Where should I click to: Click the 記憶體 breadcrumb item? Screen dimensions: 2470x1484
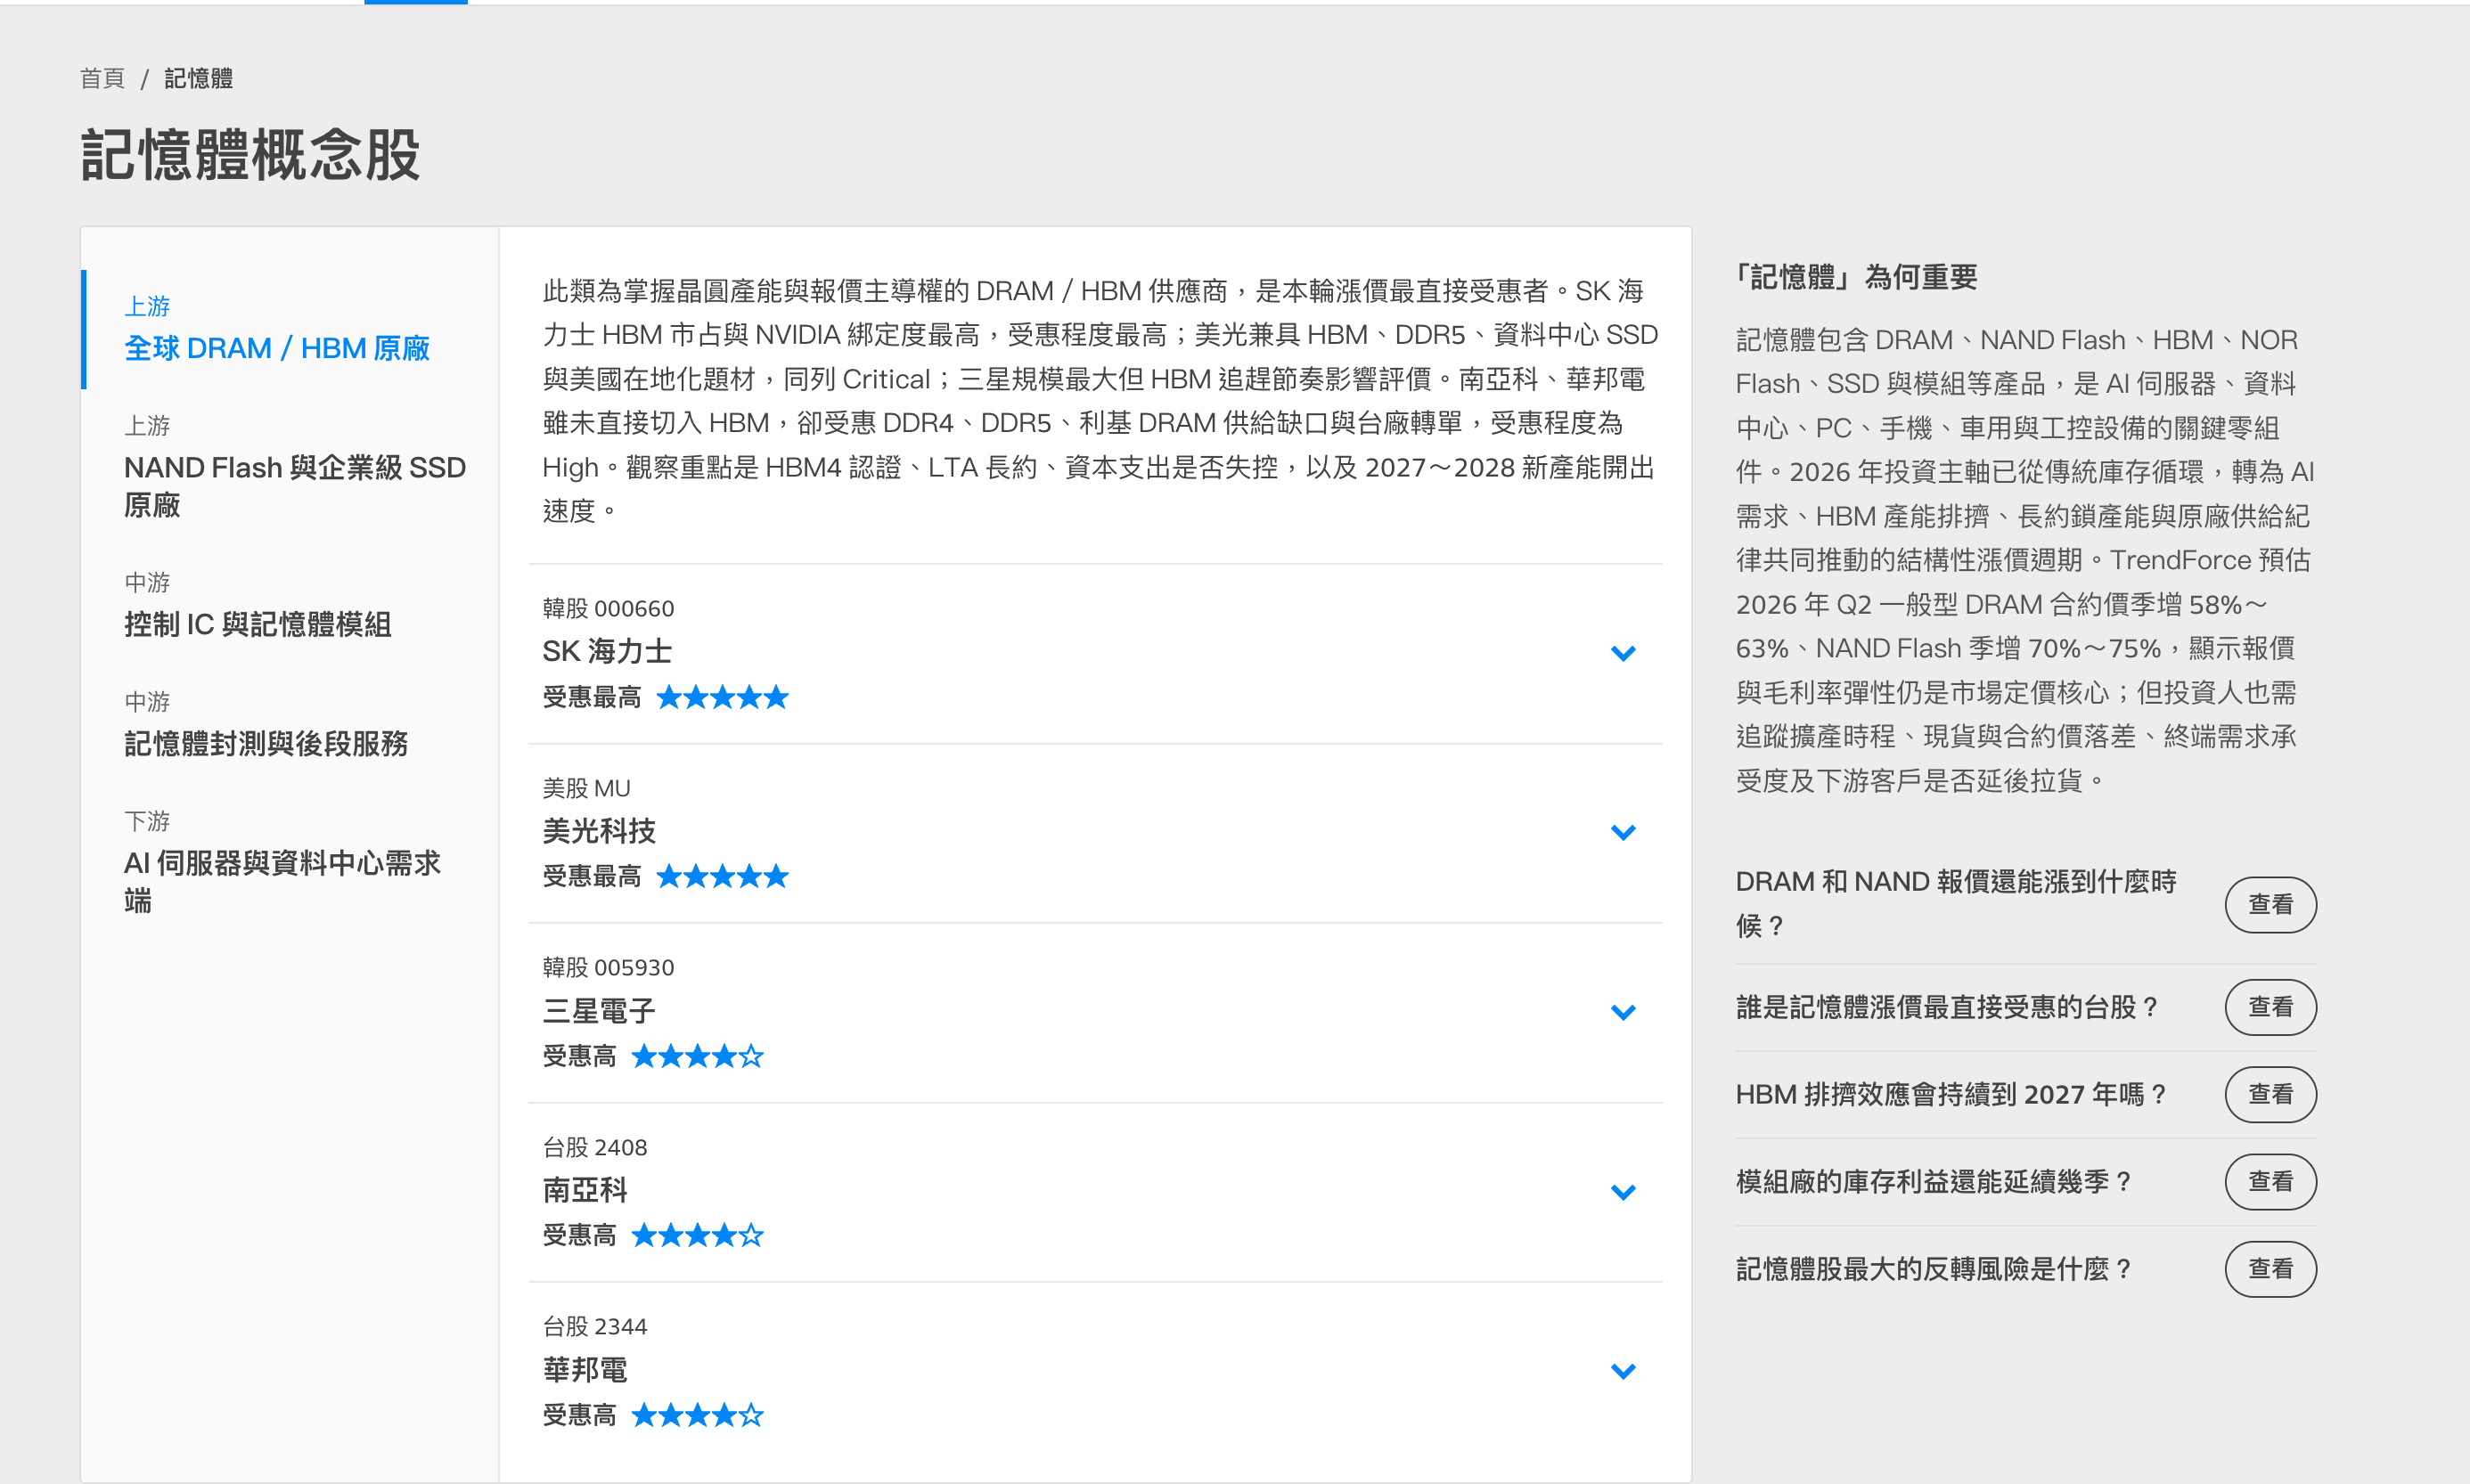pyautogui.click(x=199, y=78)
